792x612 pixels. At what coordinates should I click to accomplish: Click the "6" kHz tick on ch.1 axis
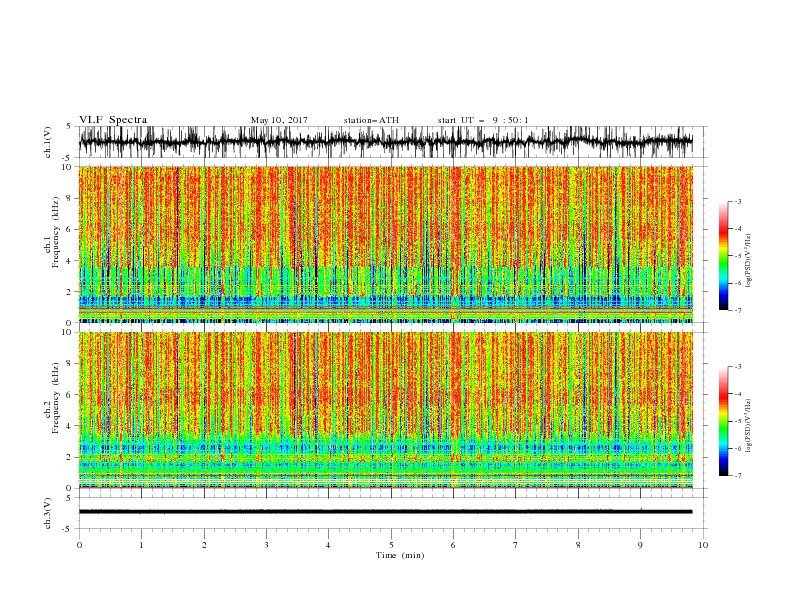[71, 229]
